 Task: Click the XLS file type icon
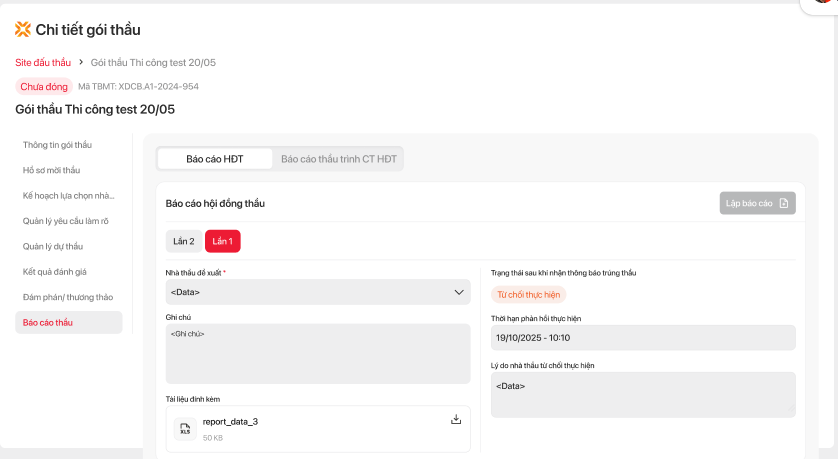click(185, 429)
